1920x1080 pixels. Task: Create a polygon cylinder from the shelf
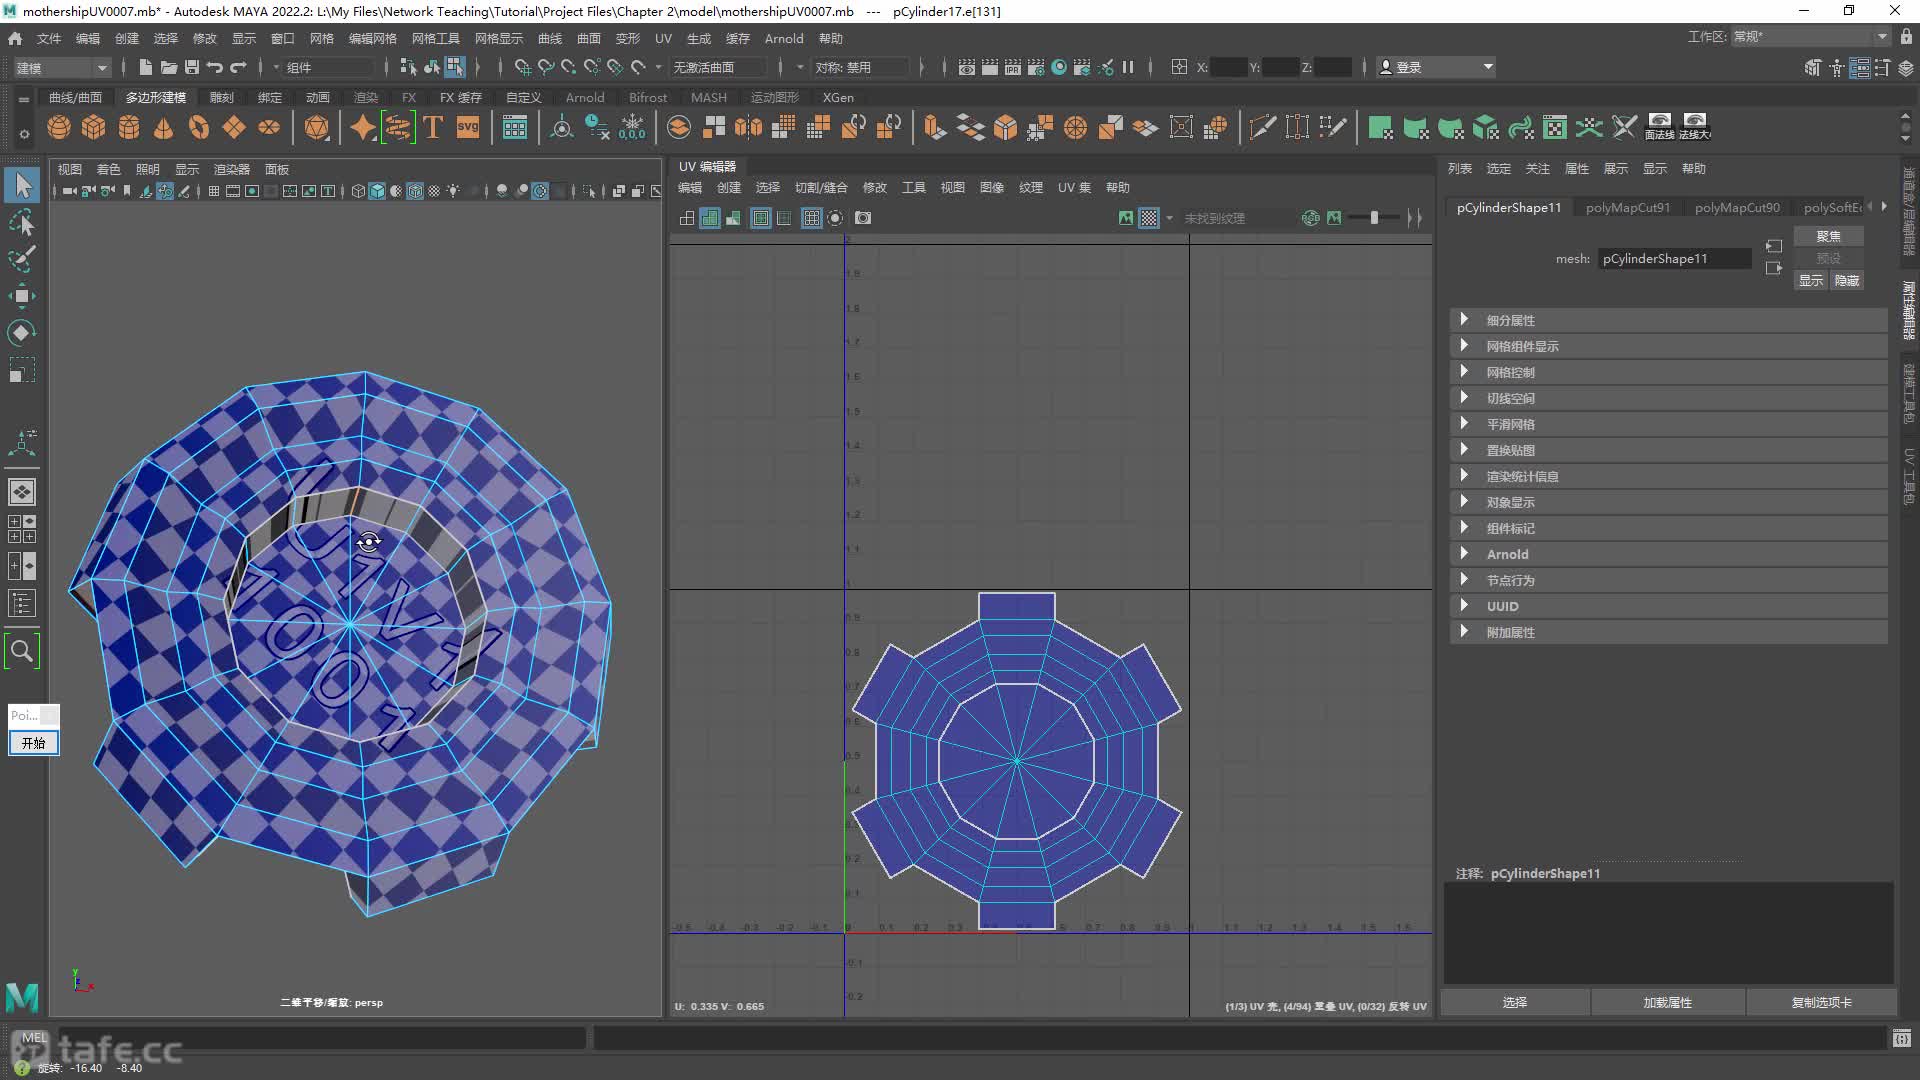[129, 127]
